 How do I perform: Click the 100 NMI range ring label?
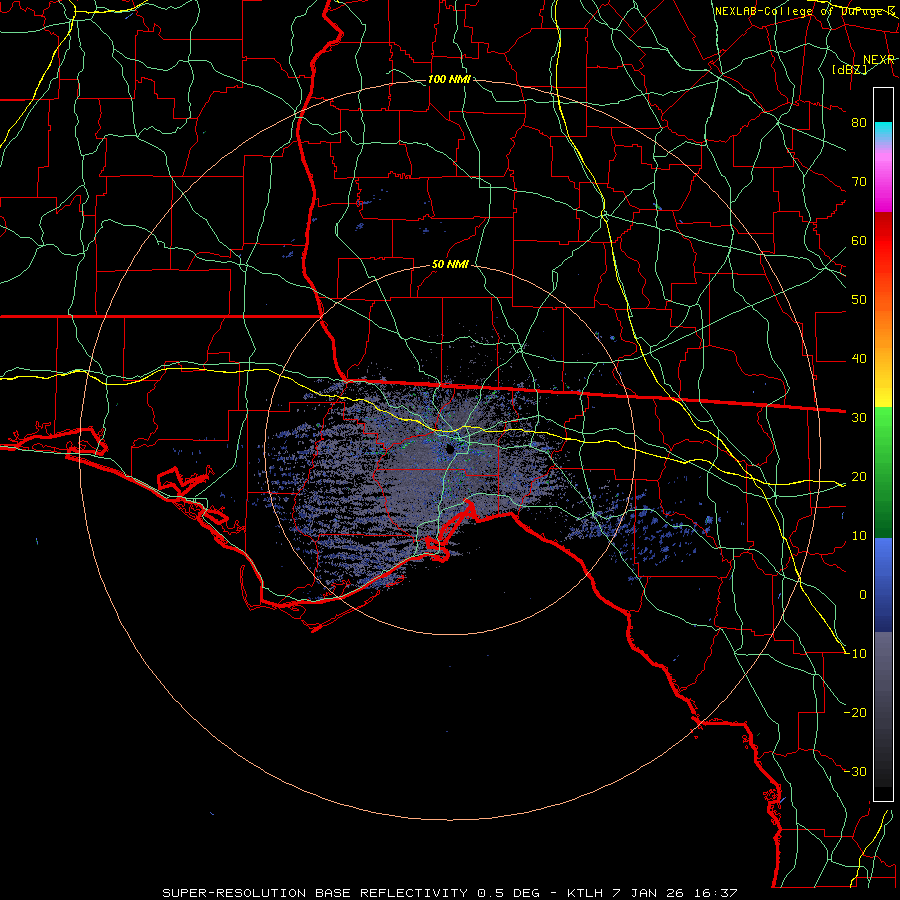tap(449, 79)
